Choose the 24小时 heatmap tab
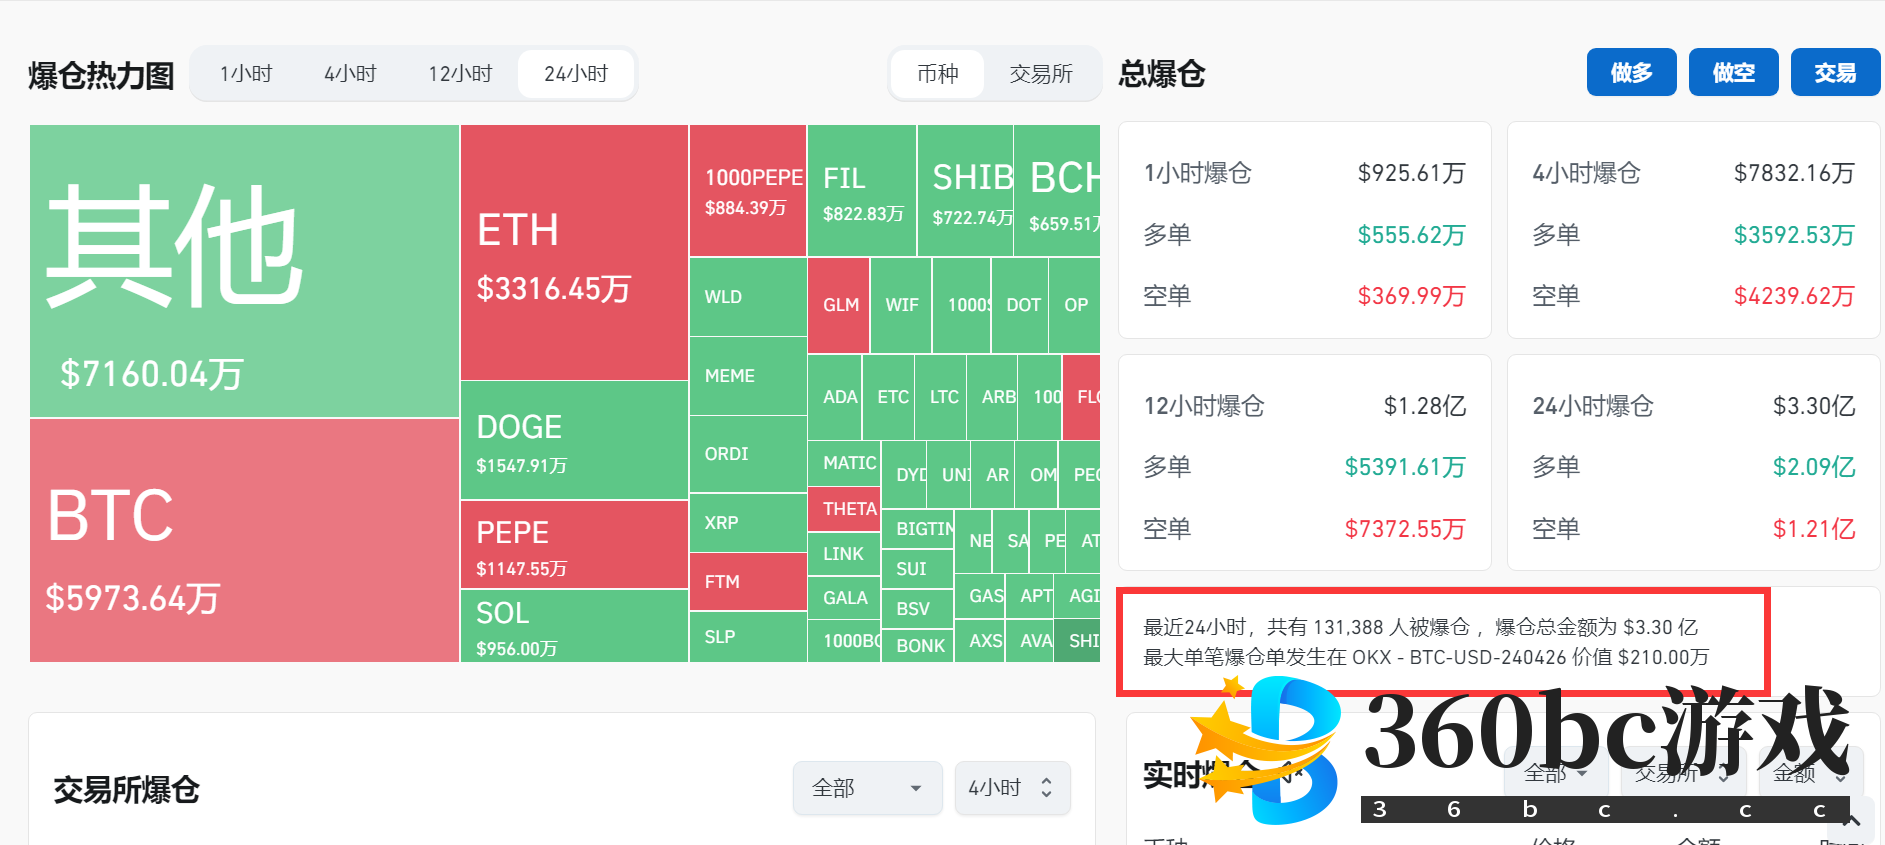 [576, 74]
